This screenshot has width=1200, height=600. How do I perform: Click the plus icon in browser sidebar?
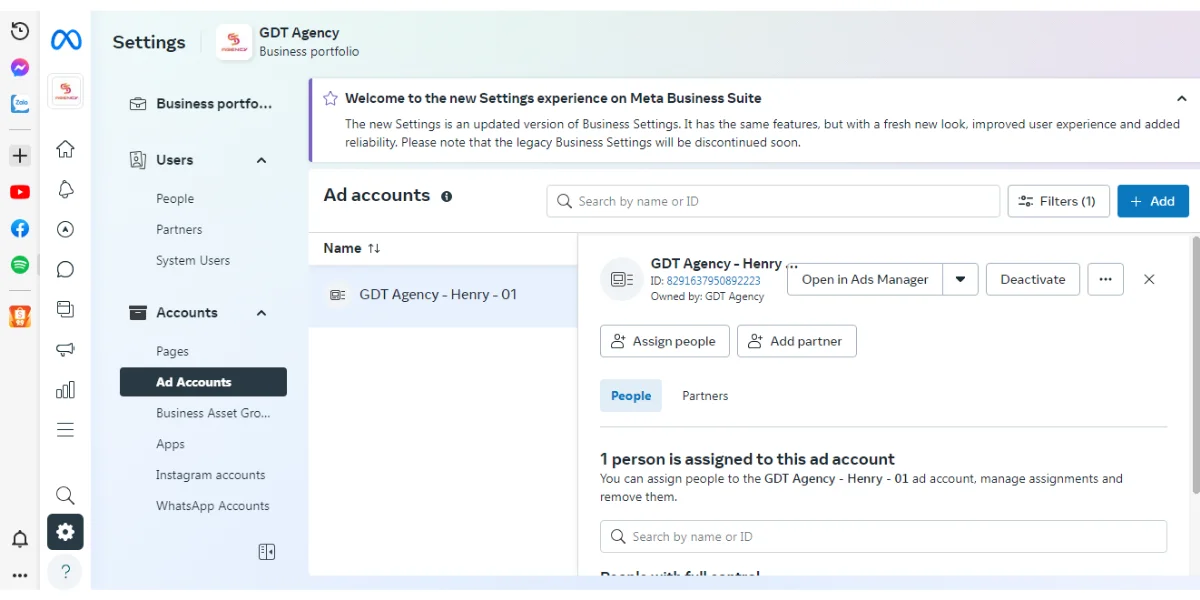[19, 156]
